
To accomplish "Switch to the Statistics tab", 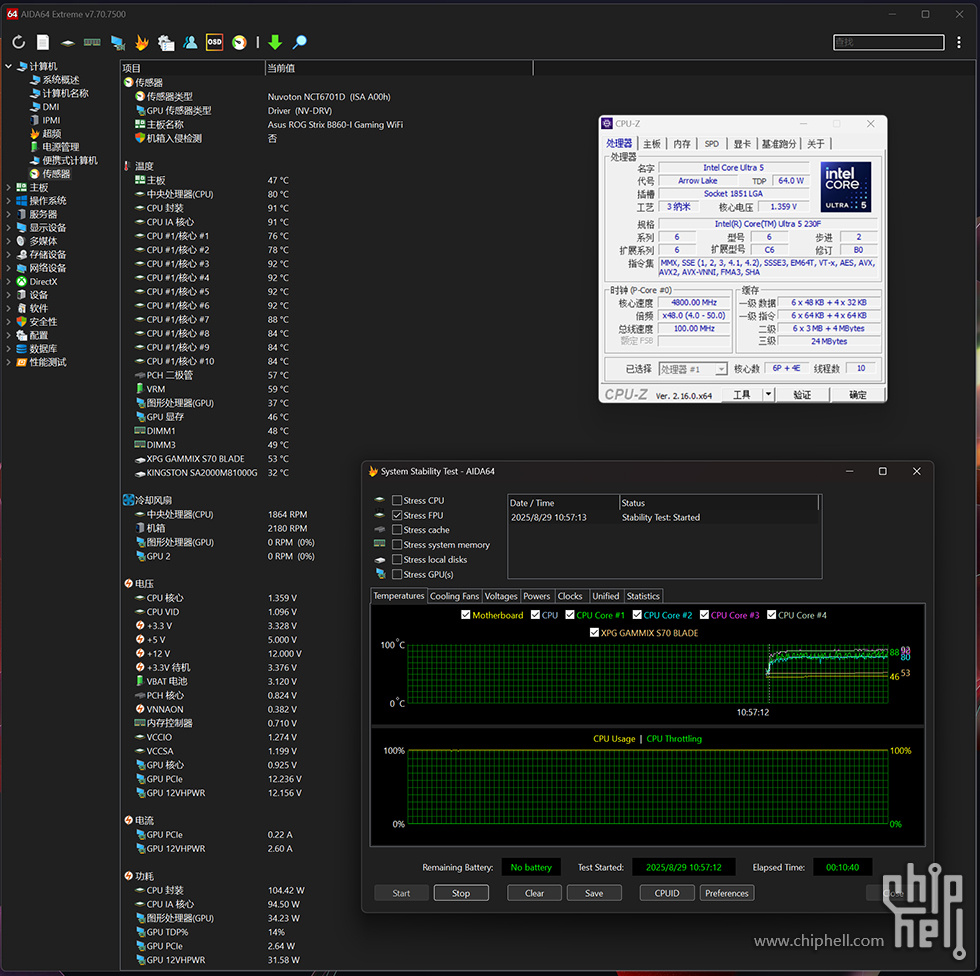I will pyautogui.click(x=643, y=596).
